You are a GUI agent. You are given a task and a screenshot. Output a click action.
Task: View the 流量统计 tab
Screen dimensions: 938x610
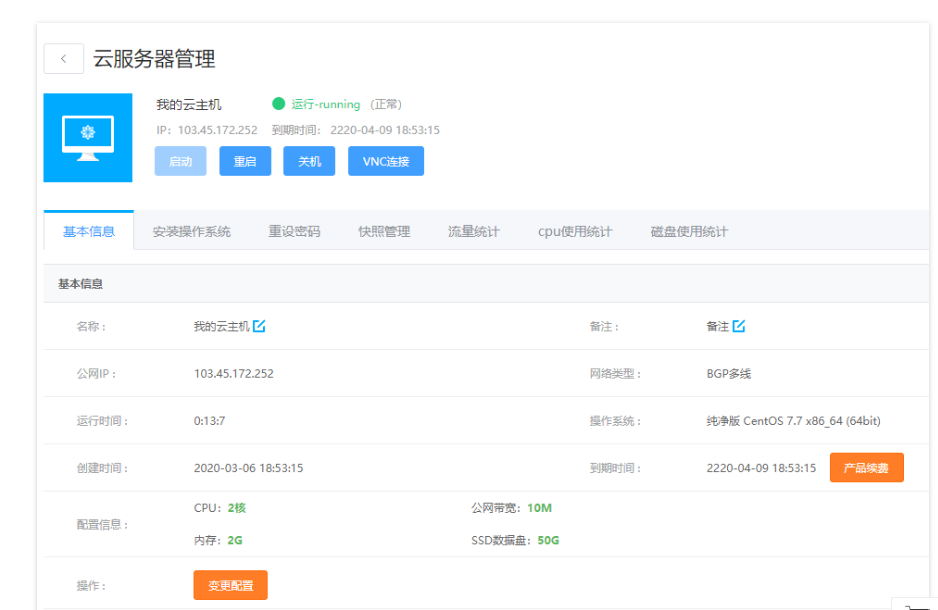pos(474,232)
